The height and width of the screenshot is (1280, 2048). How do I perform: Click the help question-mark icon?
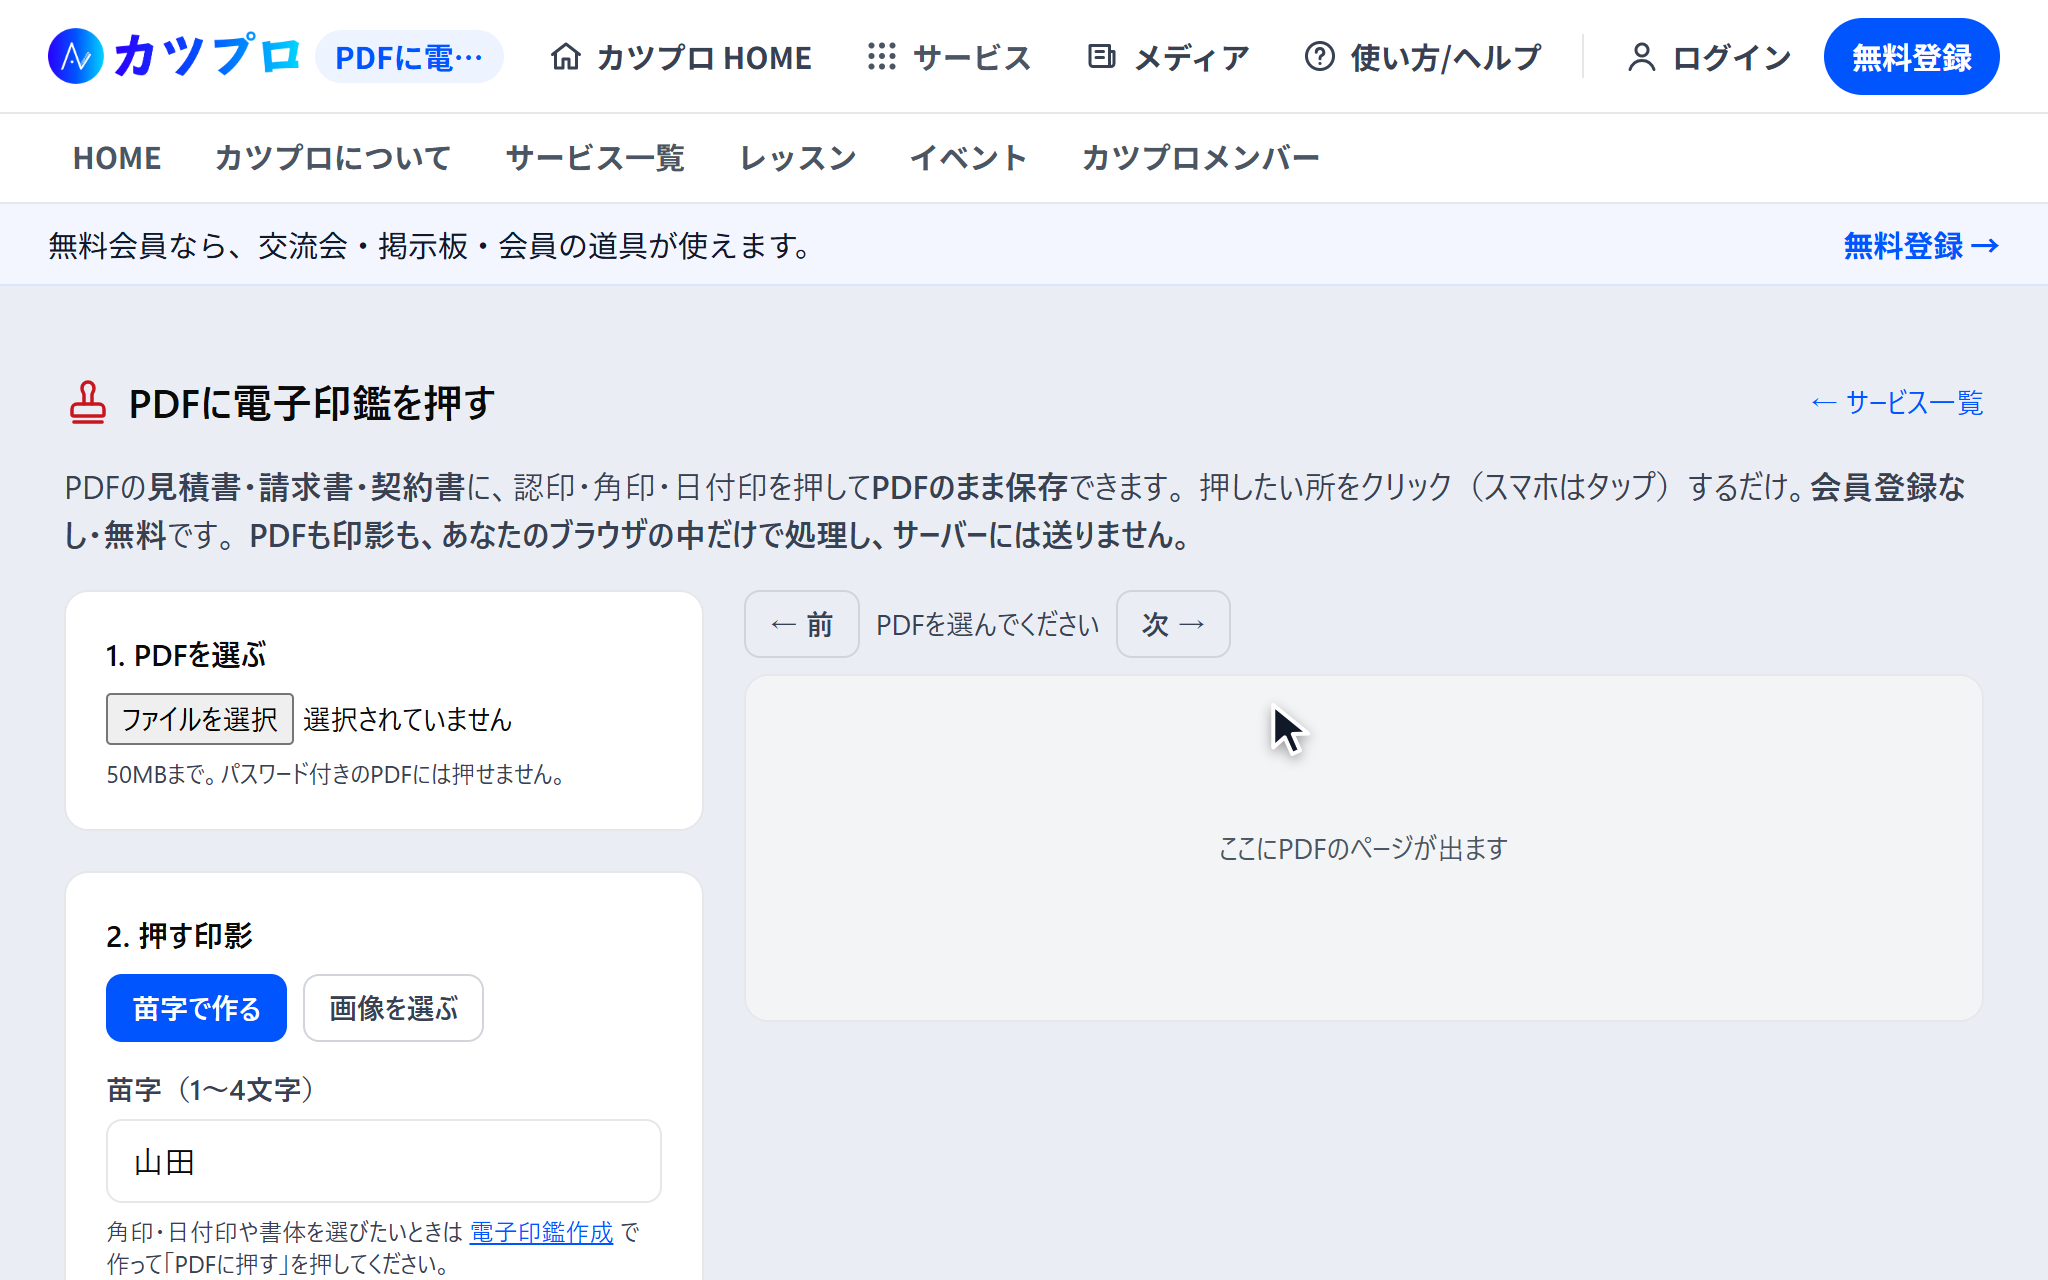point(1320,57)
